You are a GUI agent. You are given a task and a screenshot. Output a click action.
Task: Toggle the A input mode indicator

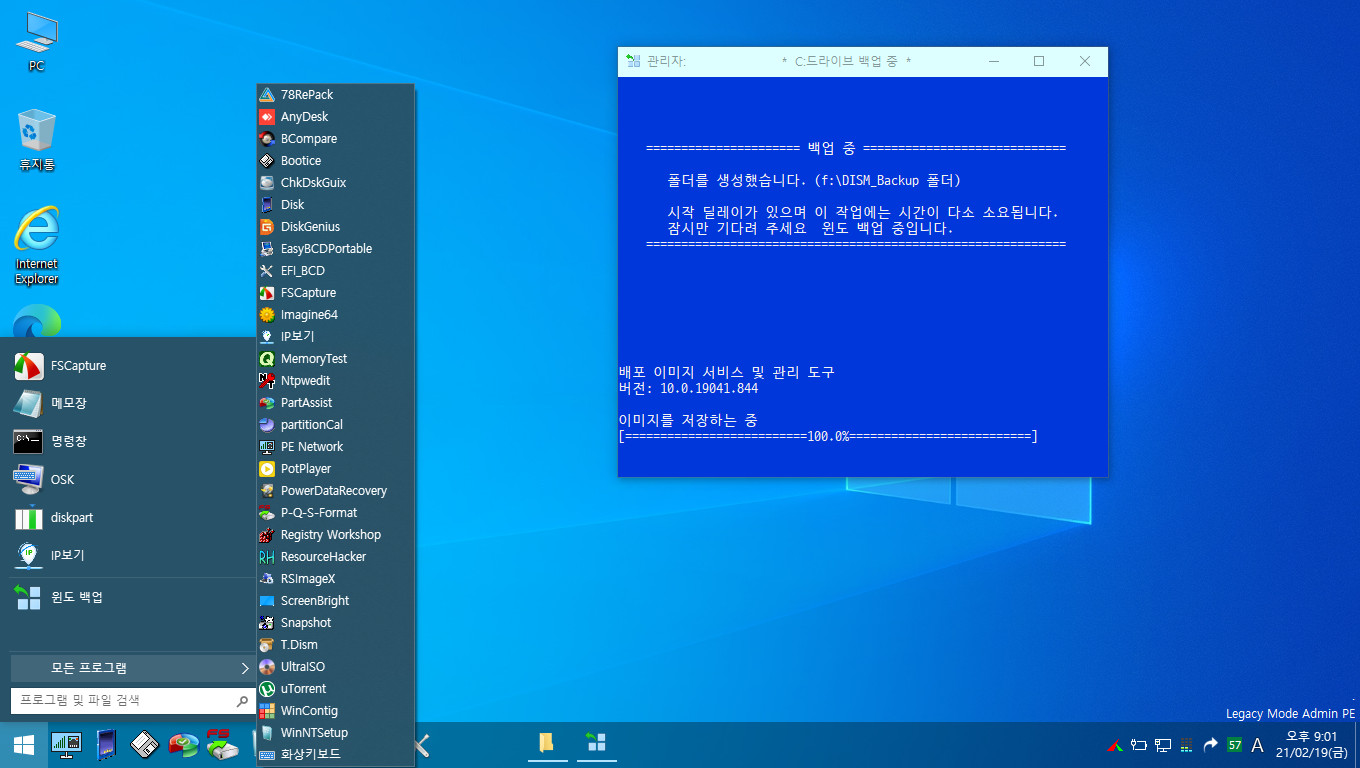coord(1258,745)
